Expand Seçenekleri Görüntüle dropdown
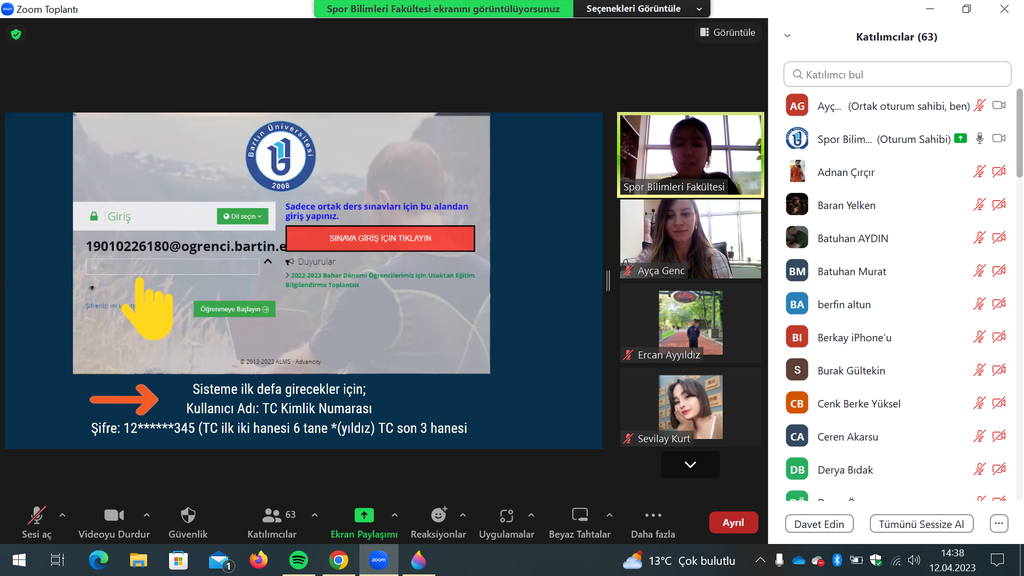 pos(644,9)
